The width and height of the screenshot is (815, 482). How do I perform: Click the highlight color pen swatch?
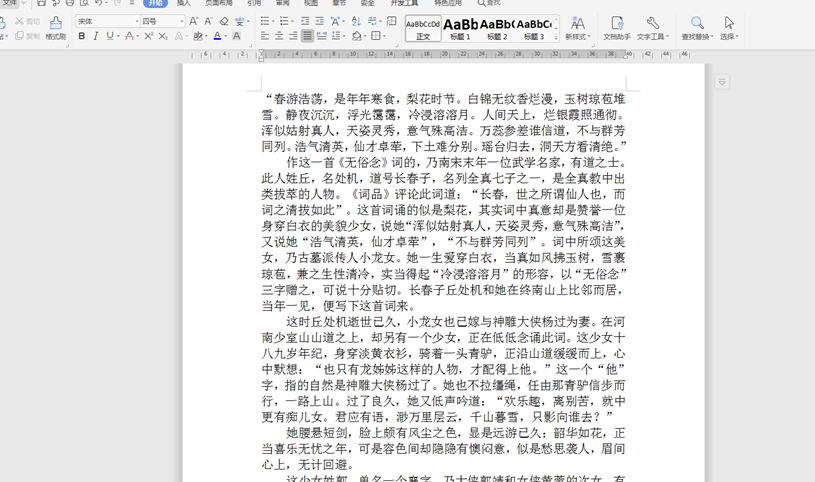(198, 36)
